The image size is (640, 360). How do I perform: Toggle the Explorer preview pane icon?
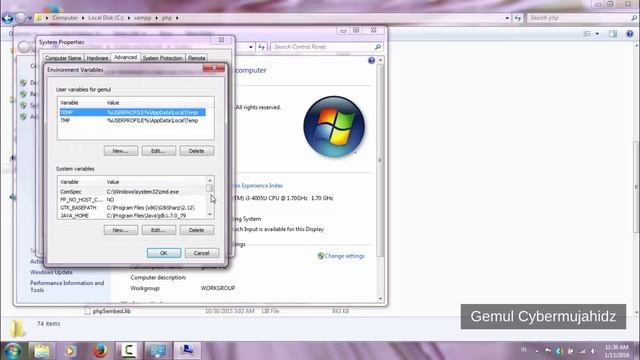coord(613,34)
